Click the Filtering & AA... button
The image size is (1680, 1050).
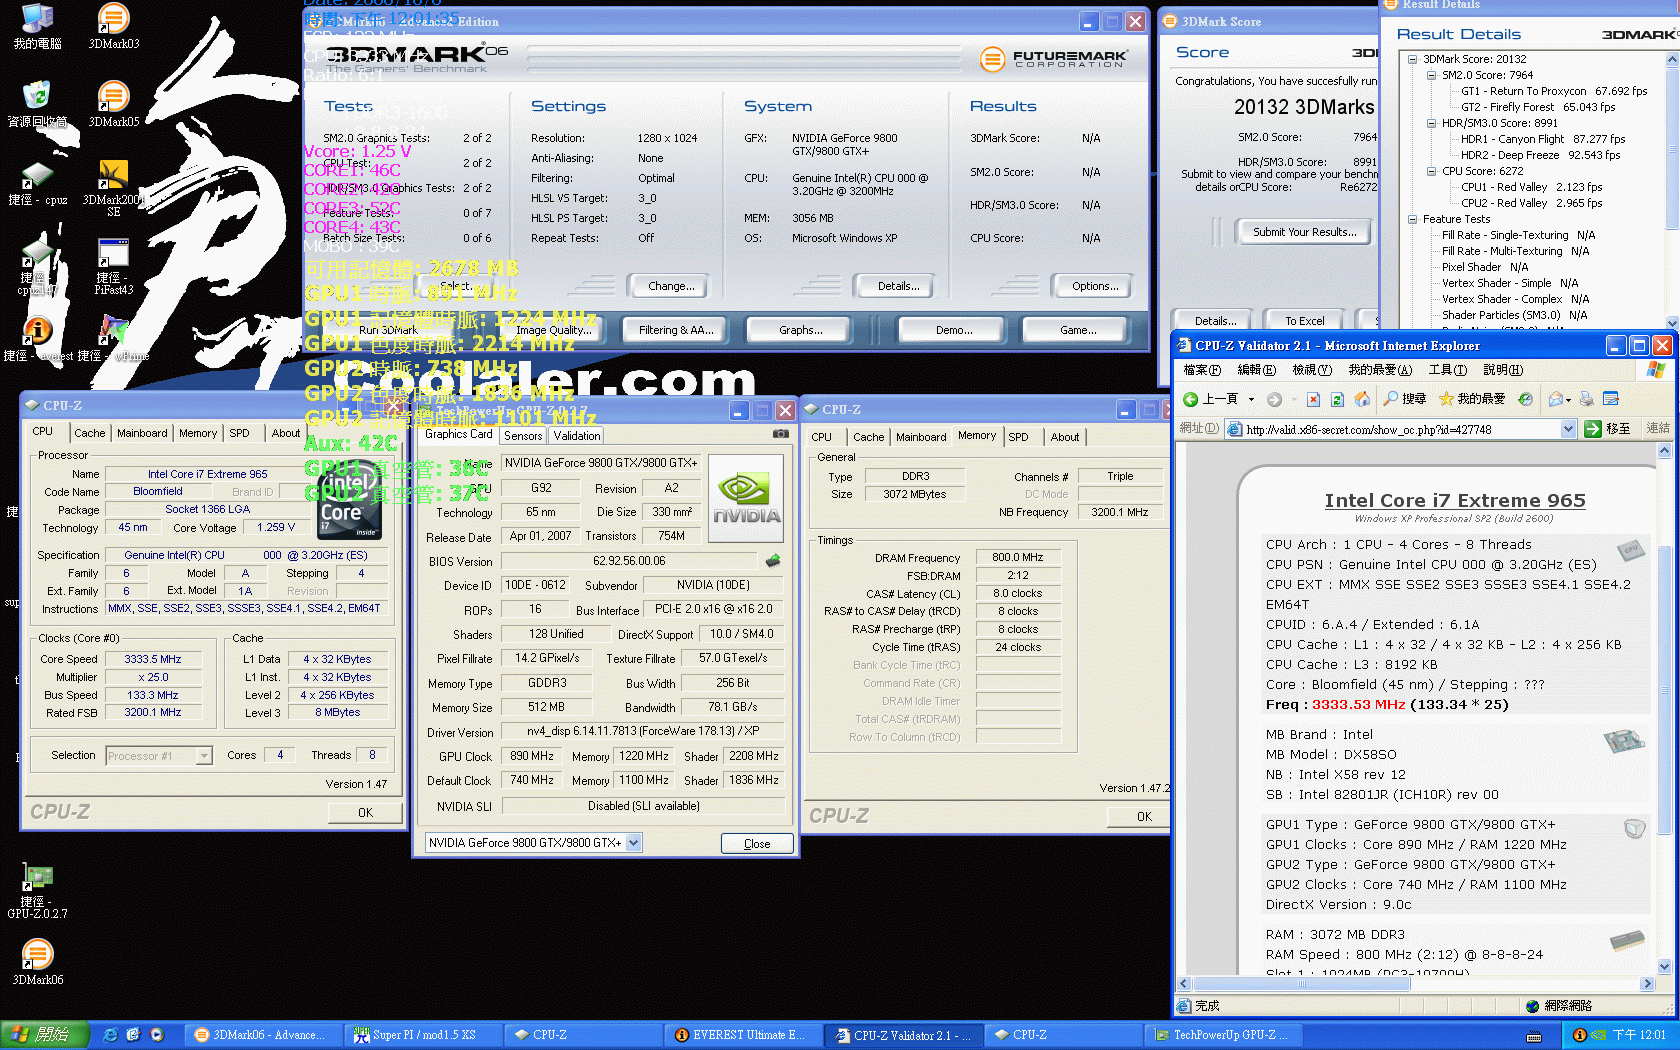point(676,330)
